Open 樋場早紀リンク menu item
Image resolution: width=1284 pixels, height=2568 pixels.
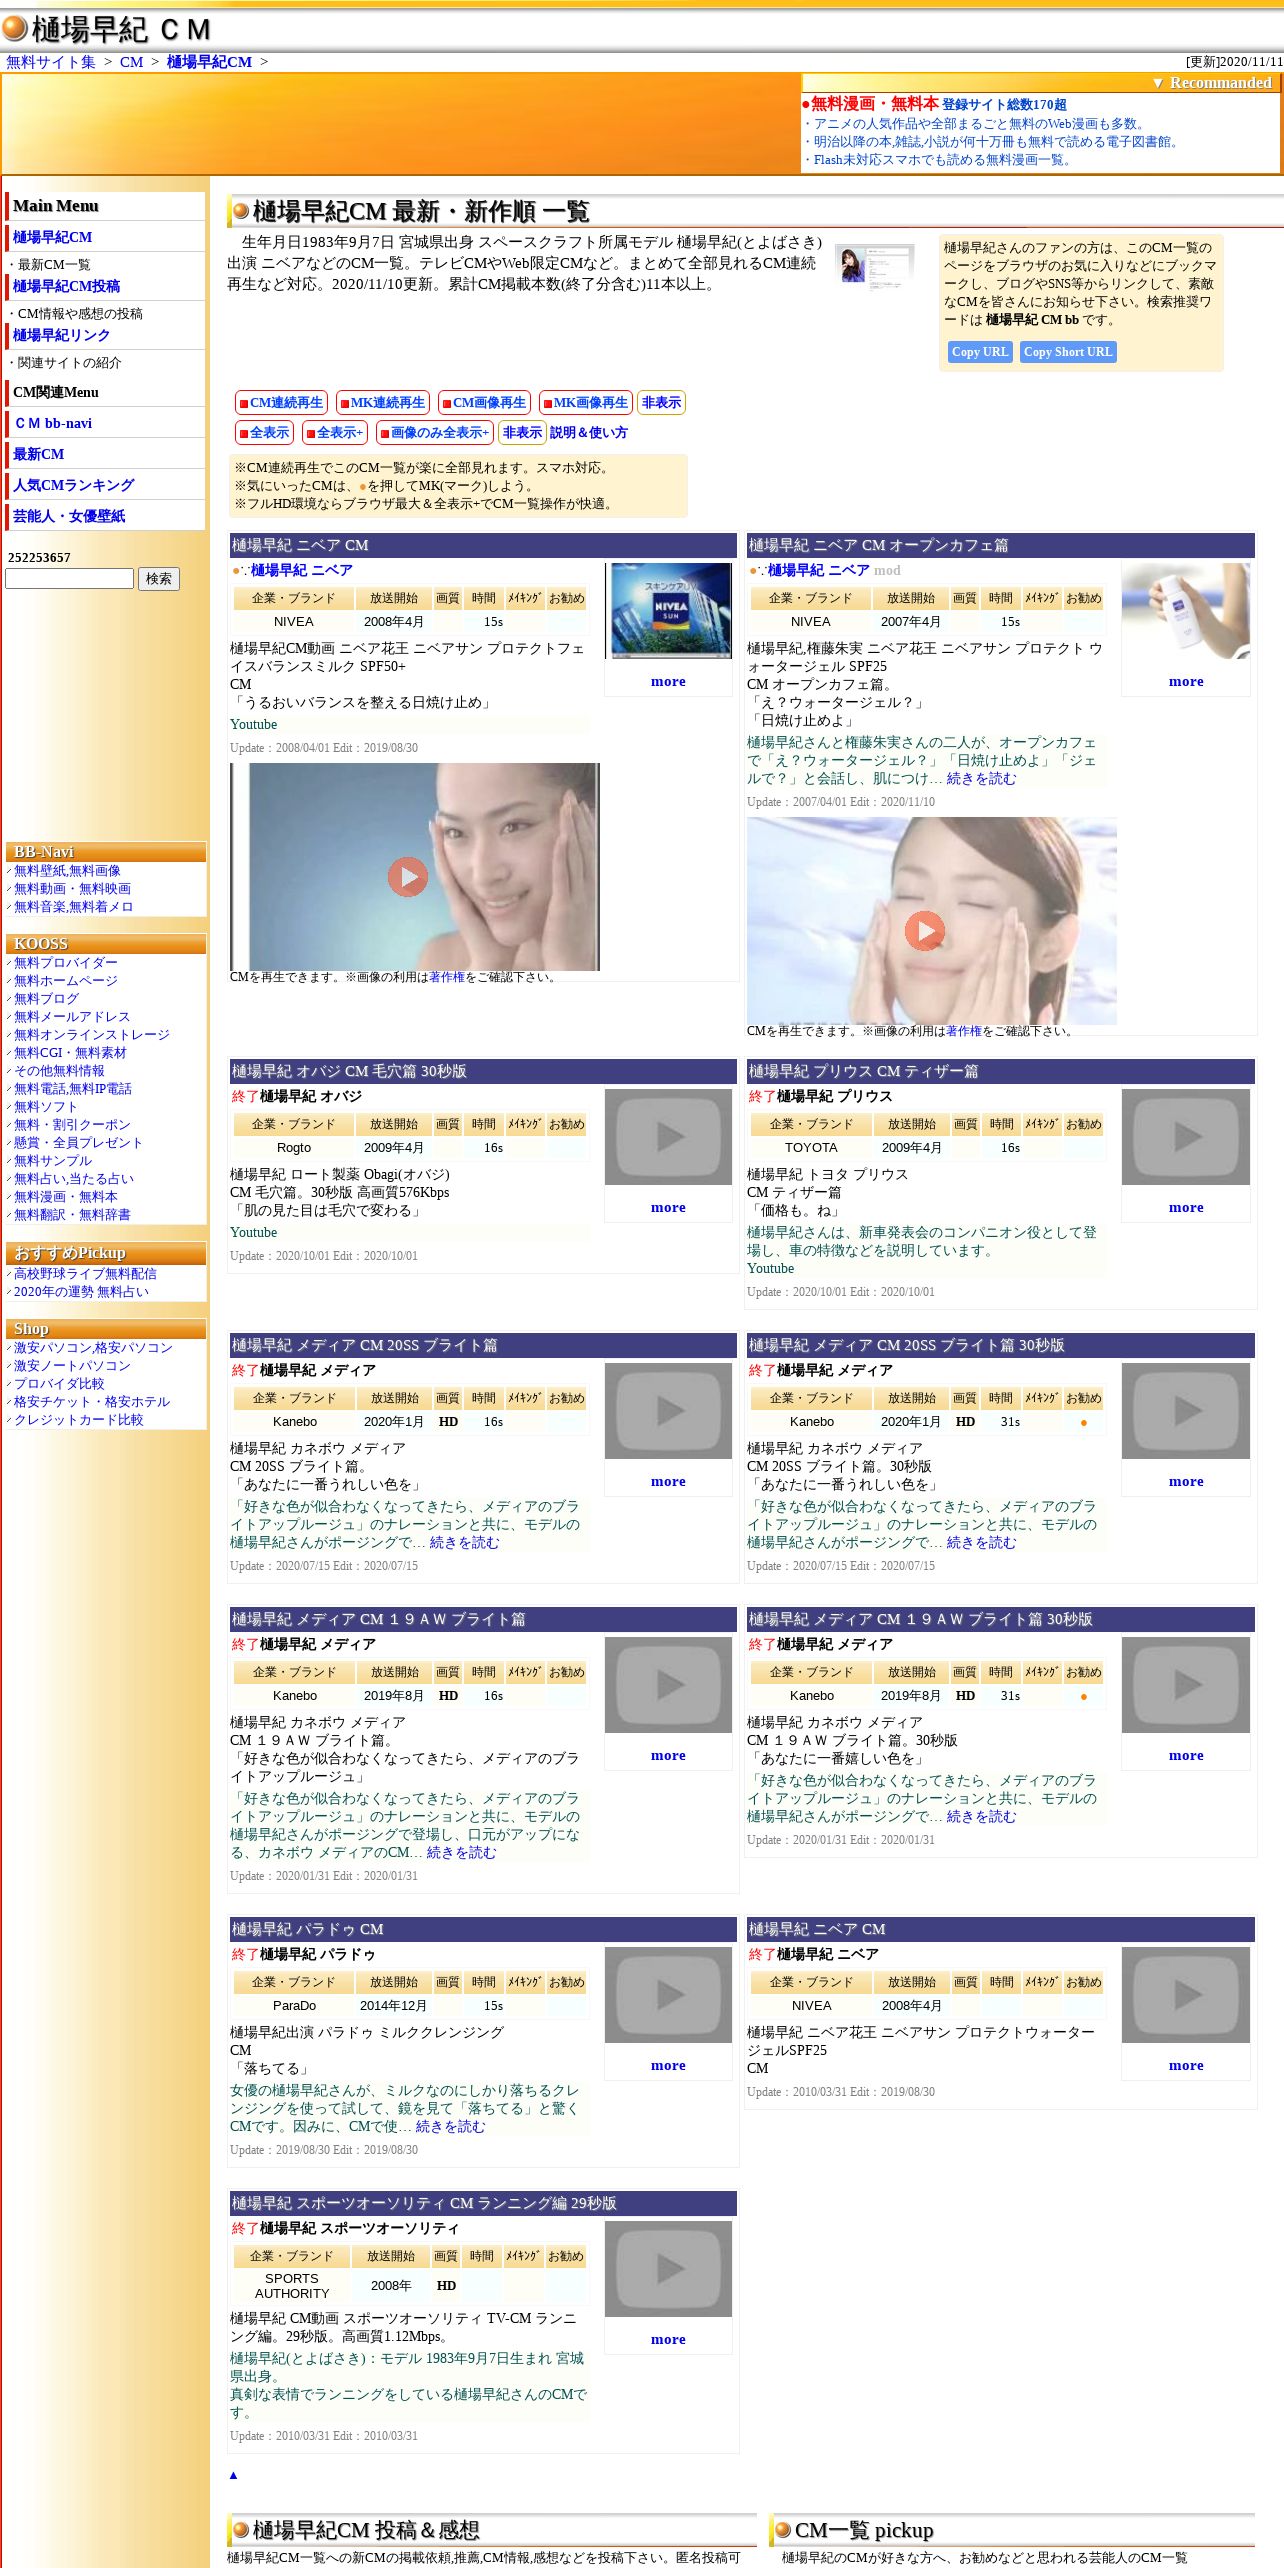click(61, 335)
